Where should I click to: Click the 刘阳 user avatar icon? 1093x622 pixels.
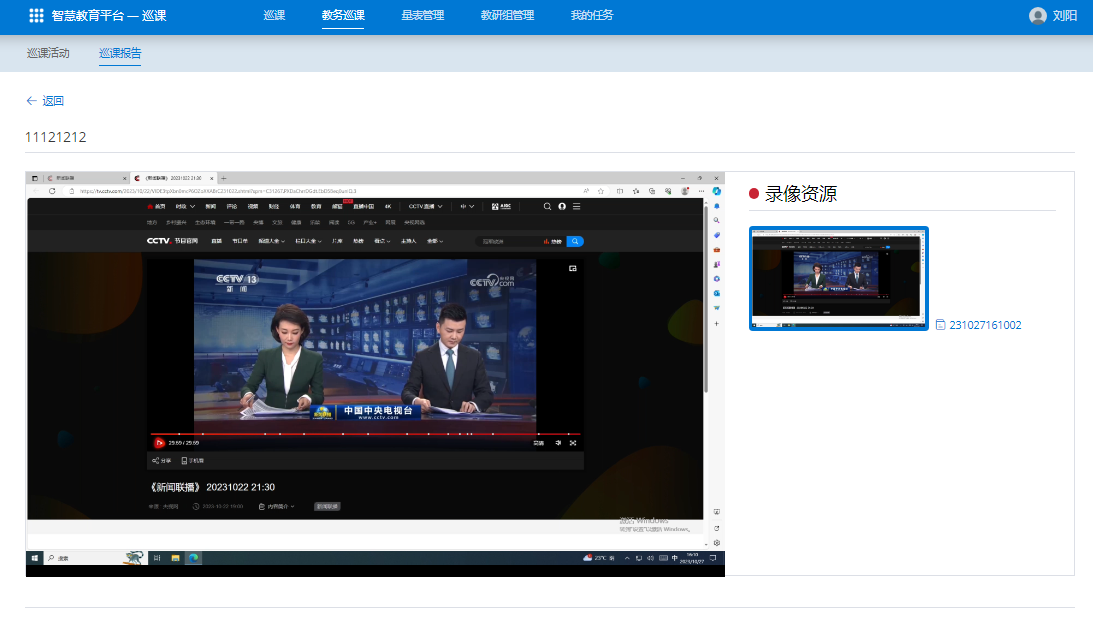pyautogui.click(x=1037, y=16)
